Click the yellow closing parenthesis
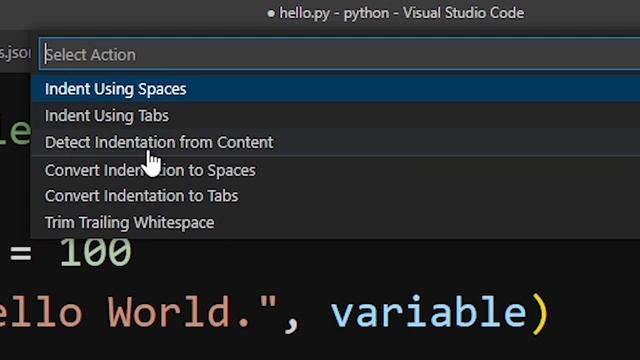Screen dimensions: 640x360 pos(540,314)
